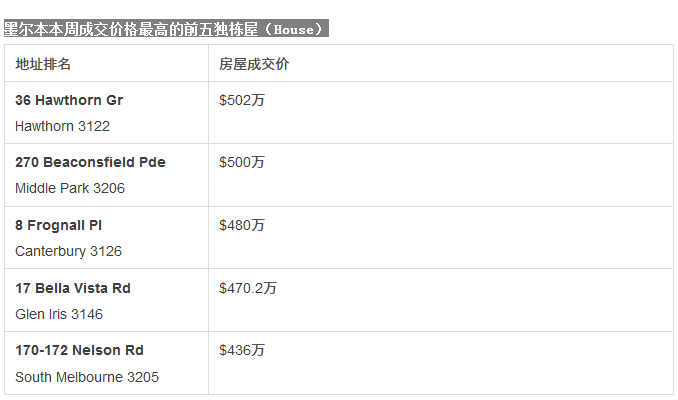
Task: Click Hawthorn 3122 suburb text
Action: (x=62, y=126)
